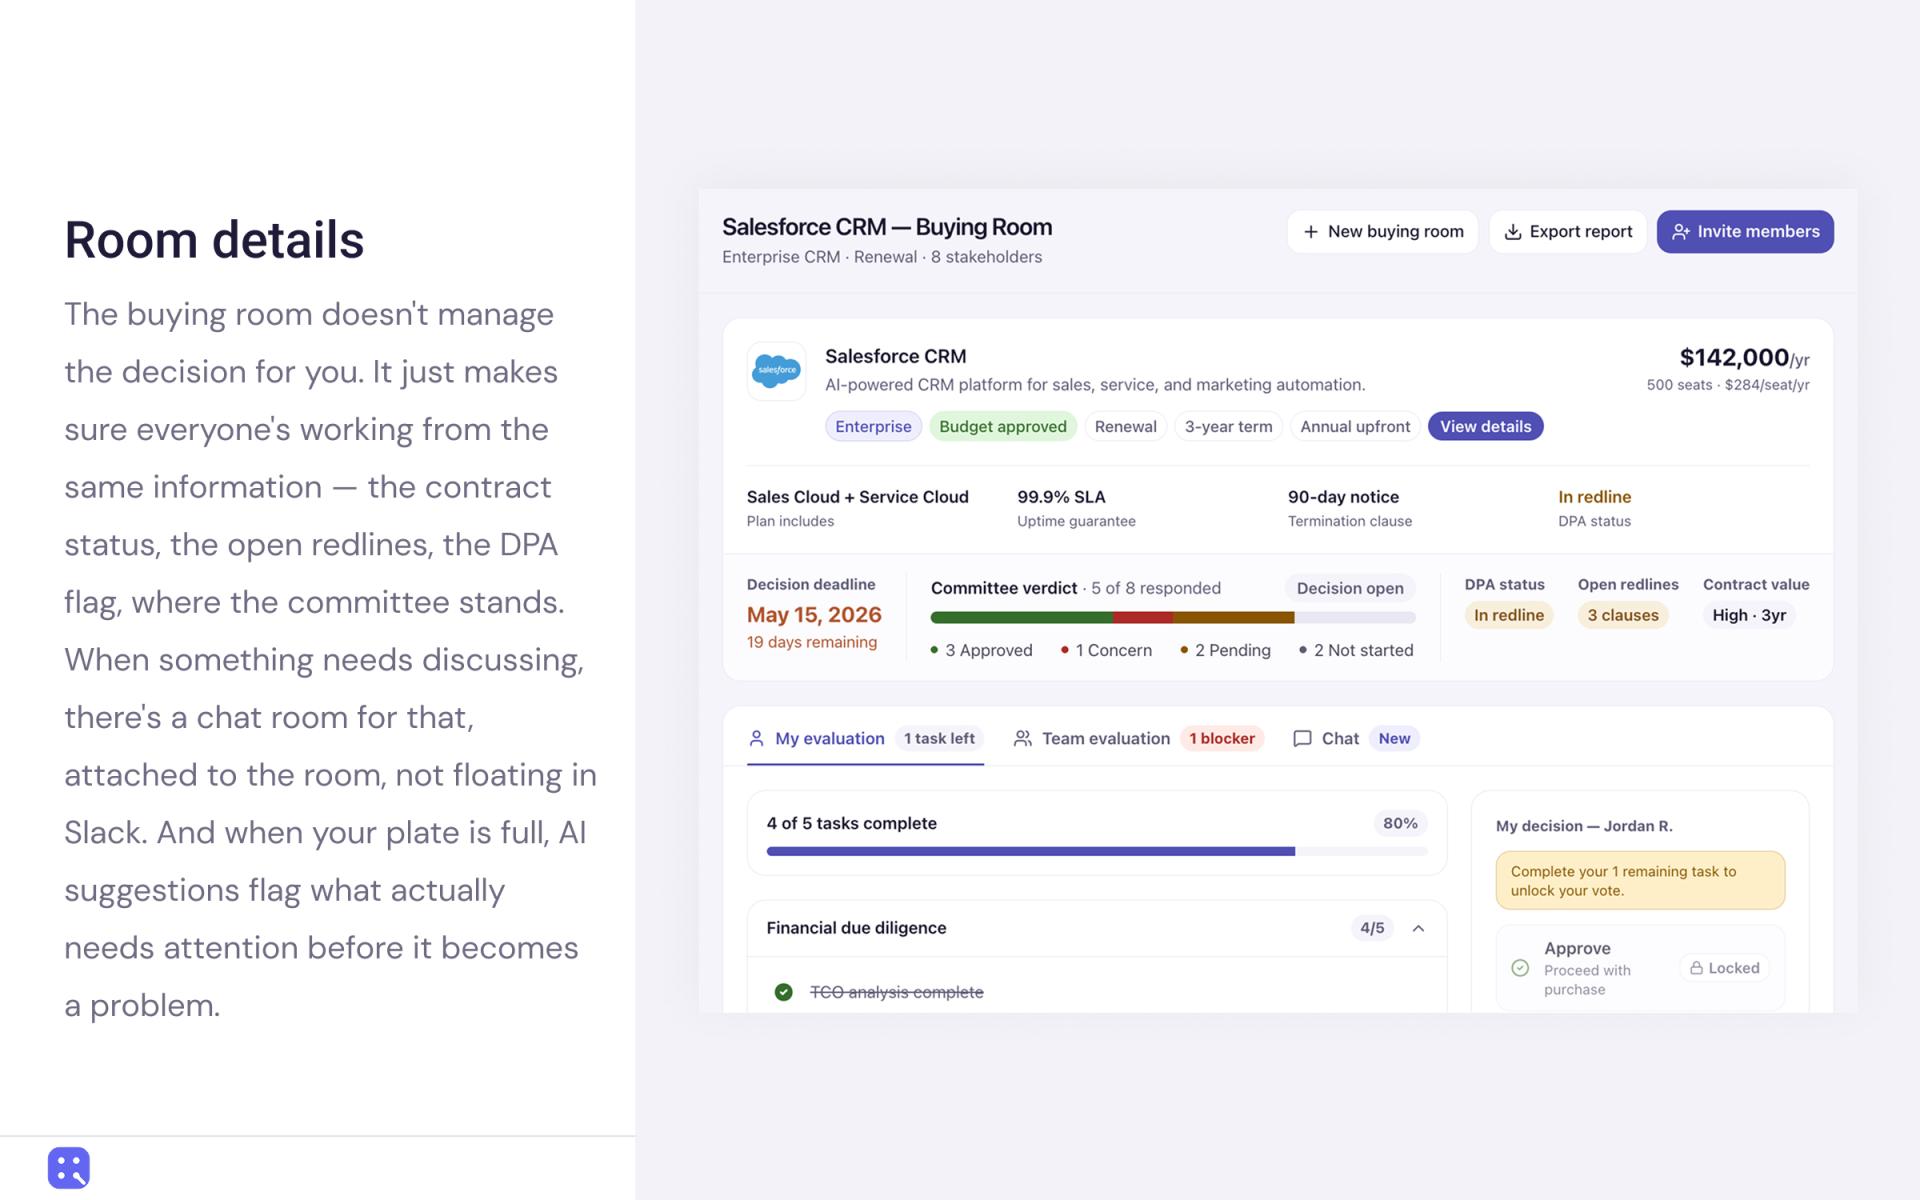Click the Salesforce cloud logo

click(x=776, y=371)
